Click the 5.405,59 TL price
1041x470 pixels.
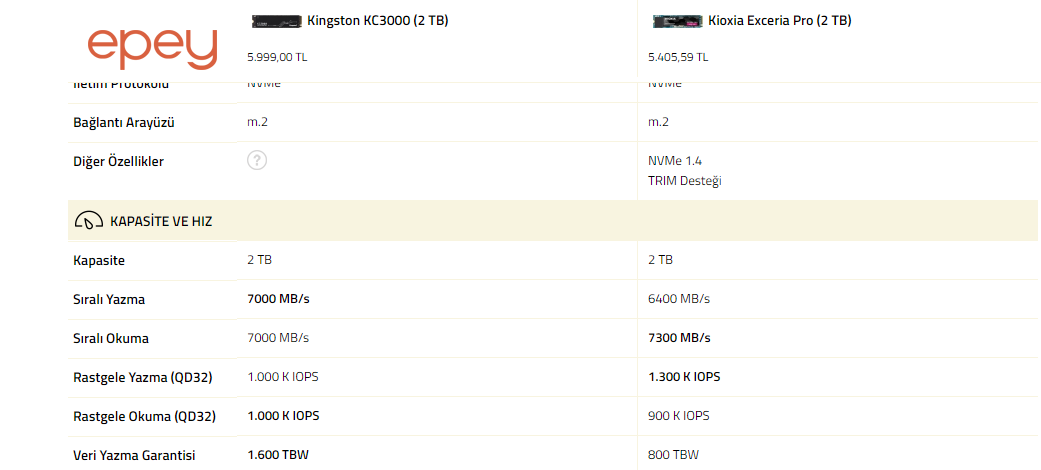[x=678, y=57]
